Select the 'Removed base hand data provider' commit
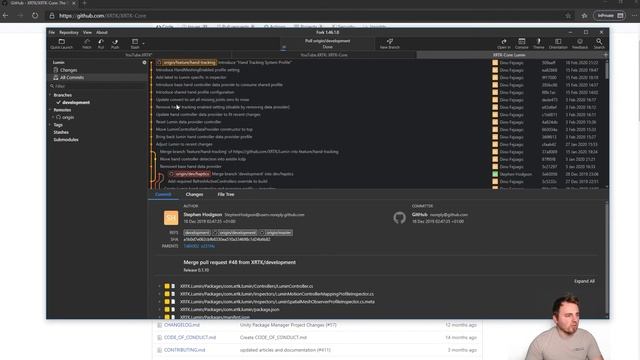640x360 pixels. click(191, 167)
